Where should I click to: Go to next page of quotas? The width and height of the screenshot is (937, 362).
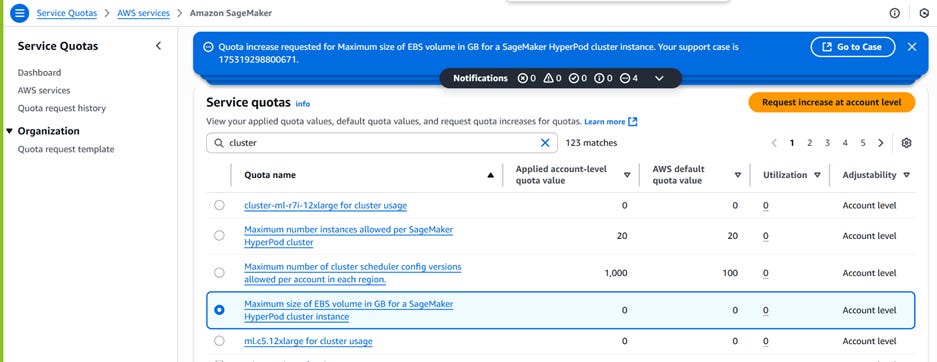(x=881, y=143)
